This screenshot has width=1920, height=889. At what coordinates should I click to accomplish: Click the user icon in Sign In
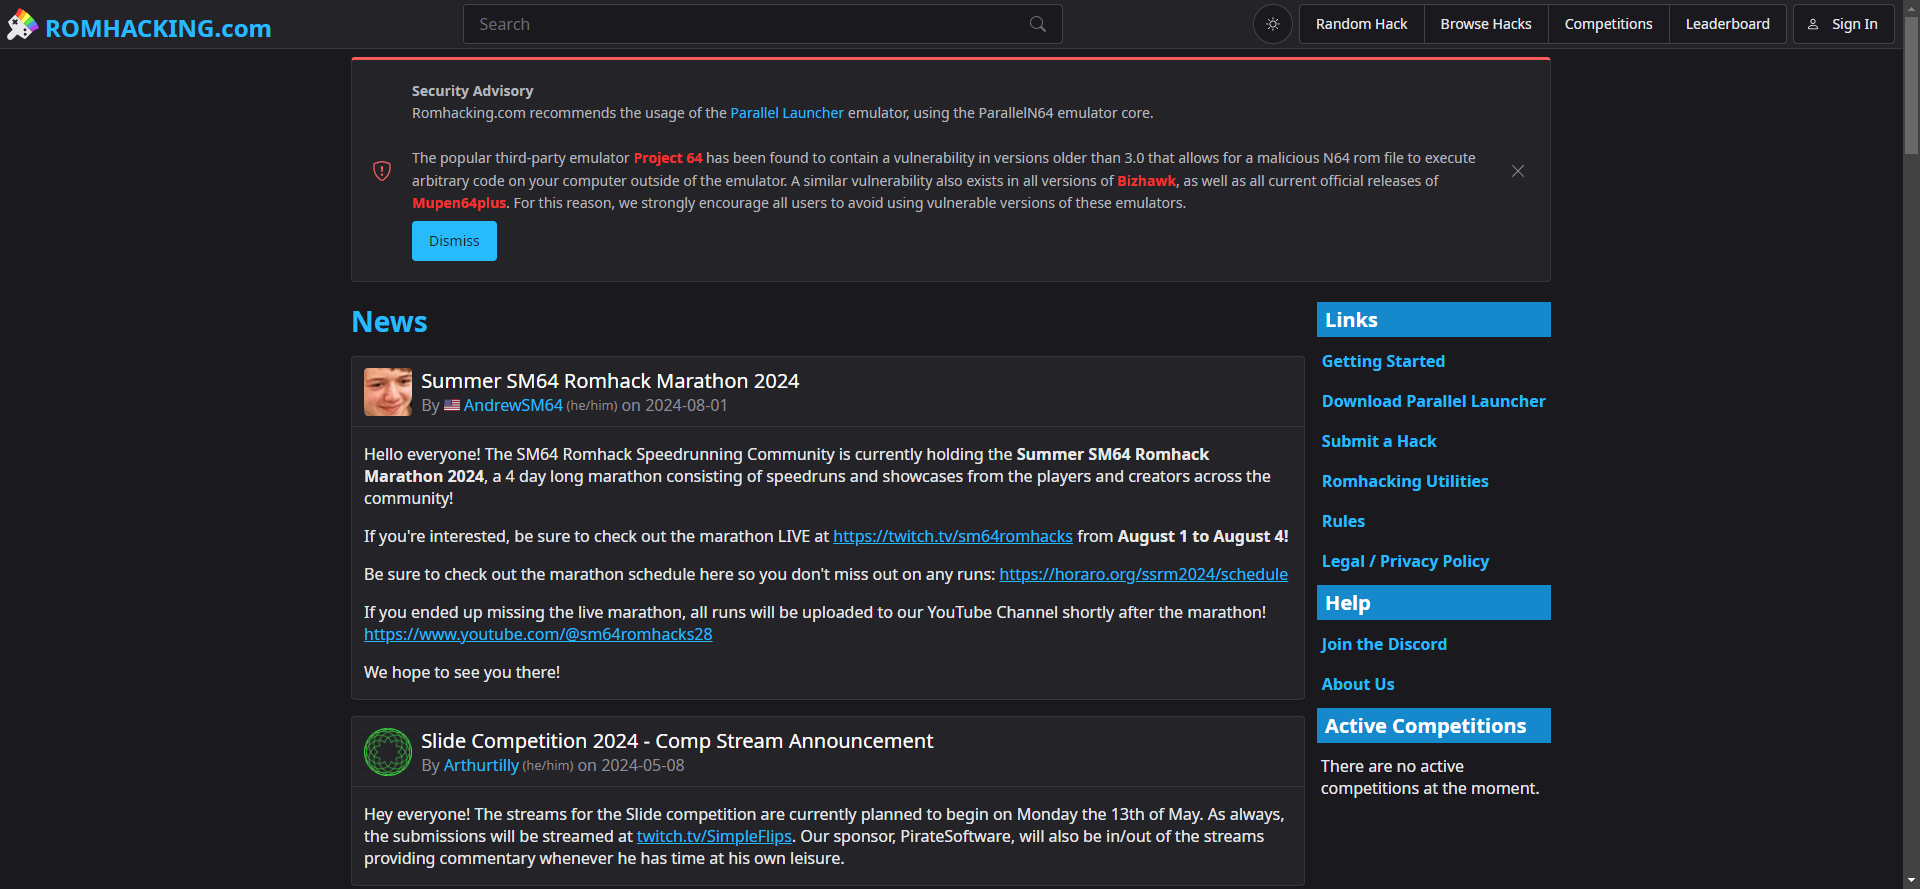click(1813, 24)
